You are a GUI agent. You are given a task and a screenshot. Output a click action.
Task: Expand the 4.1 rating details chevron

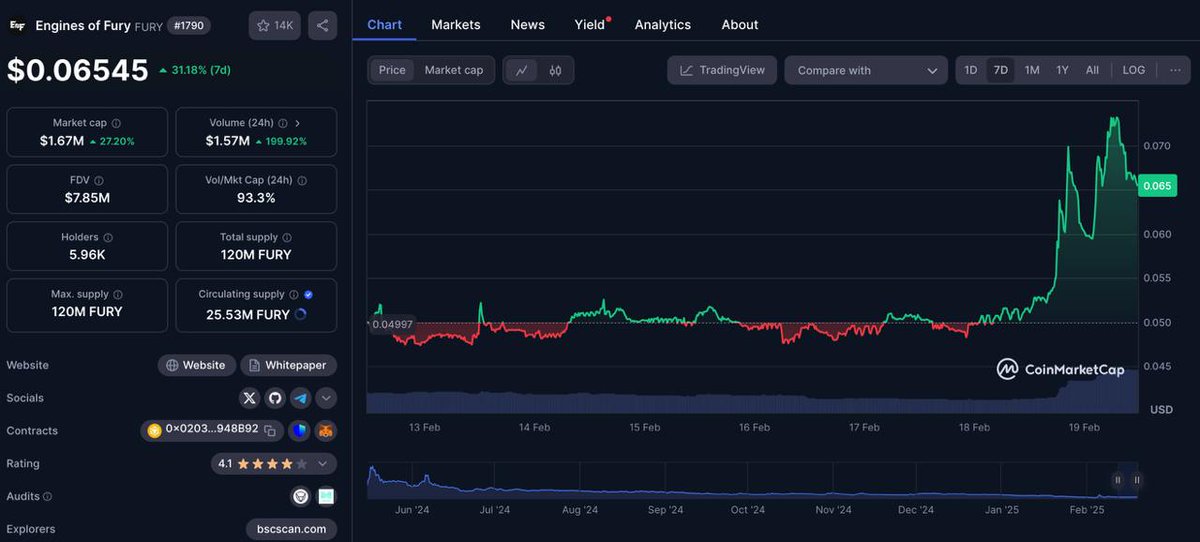322,464
